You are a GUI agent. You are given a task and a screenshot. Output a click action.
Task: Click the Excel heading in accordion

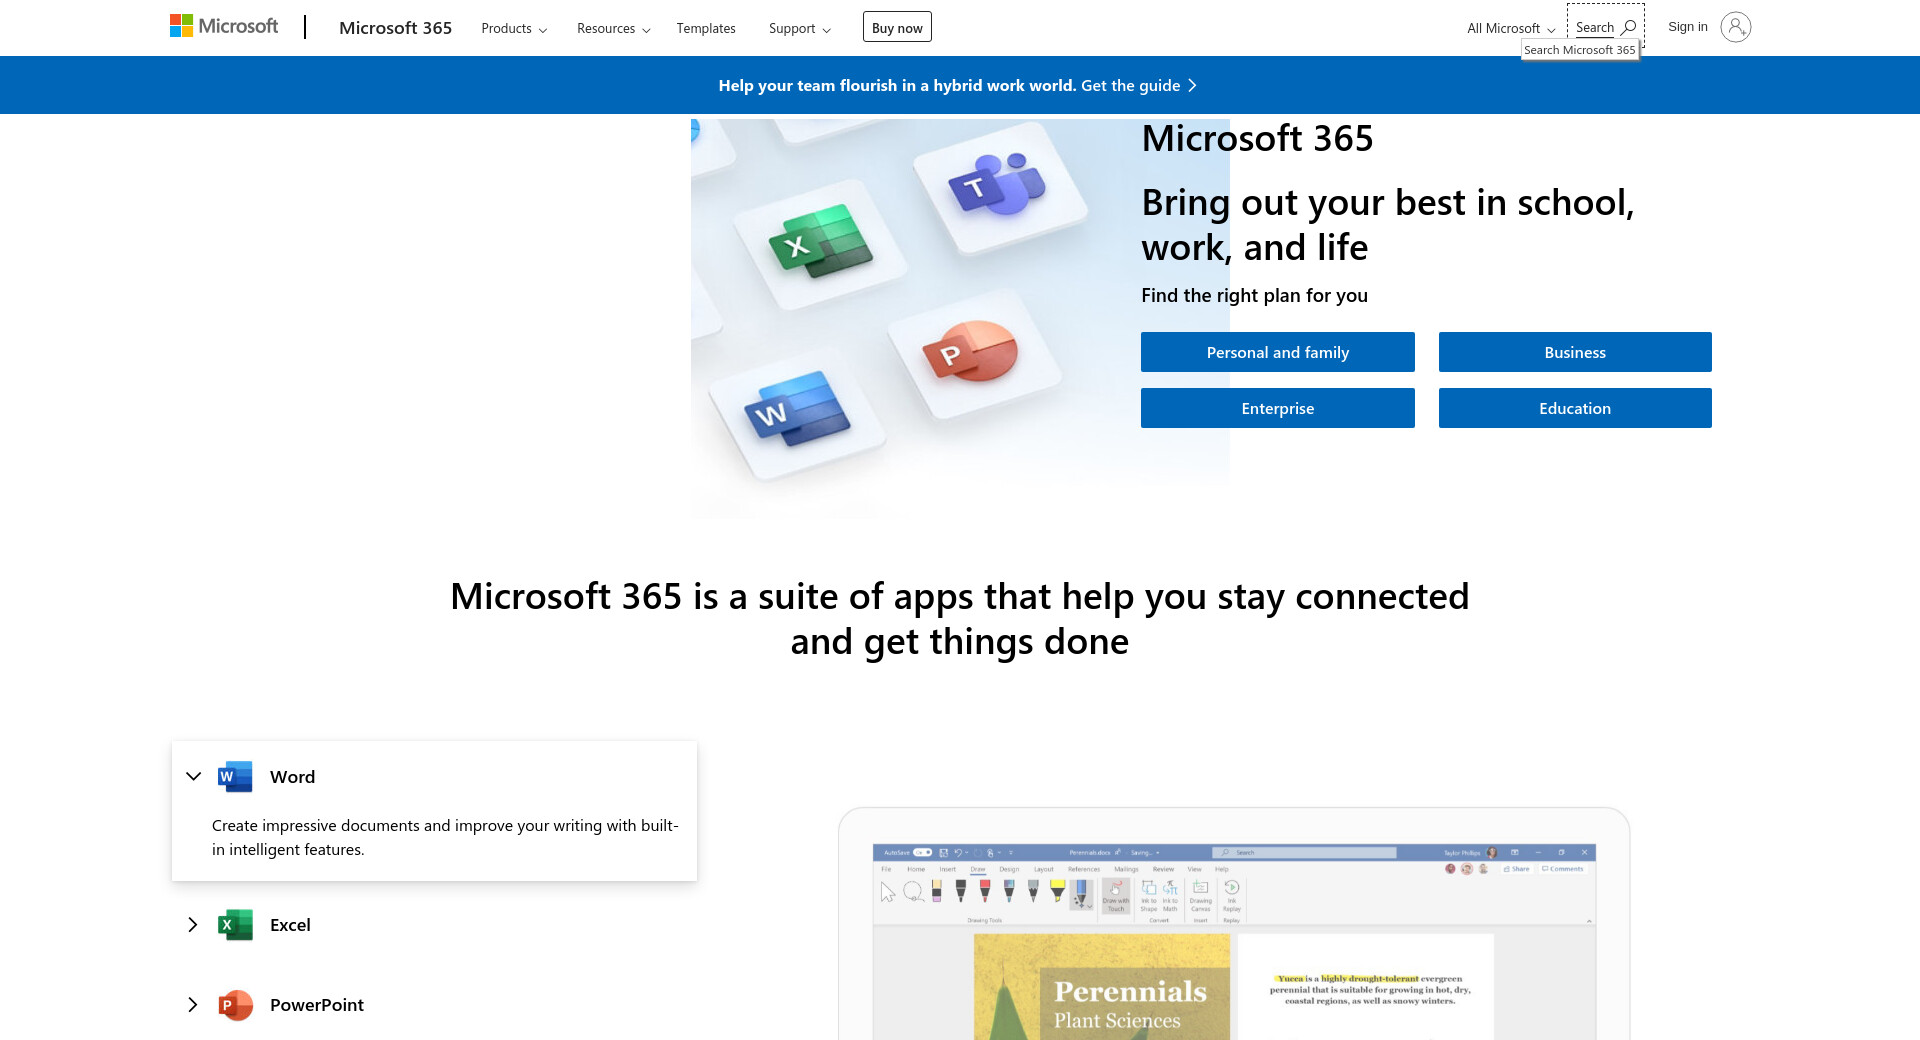tap(290, 925)
